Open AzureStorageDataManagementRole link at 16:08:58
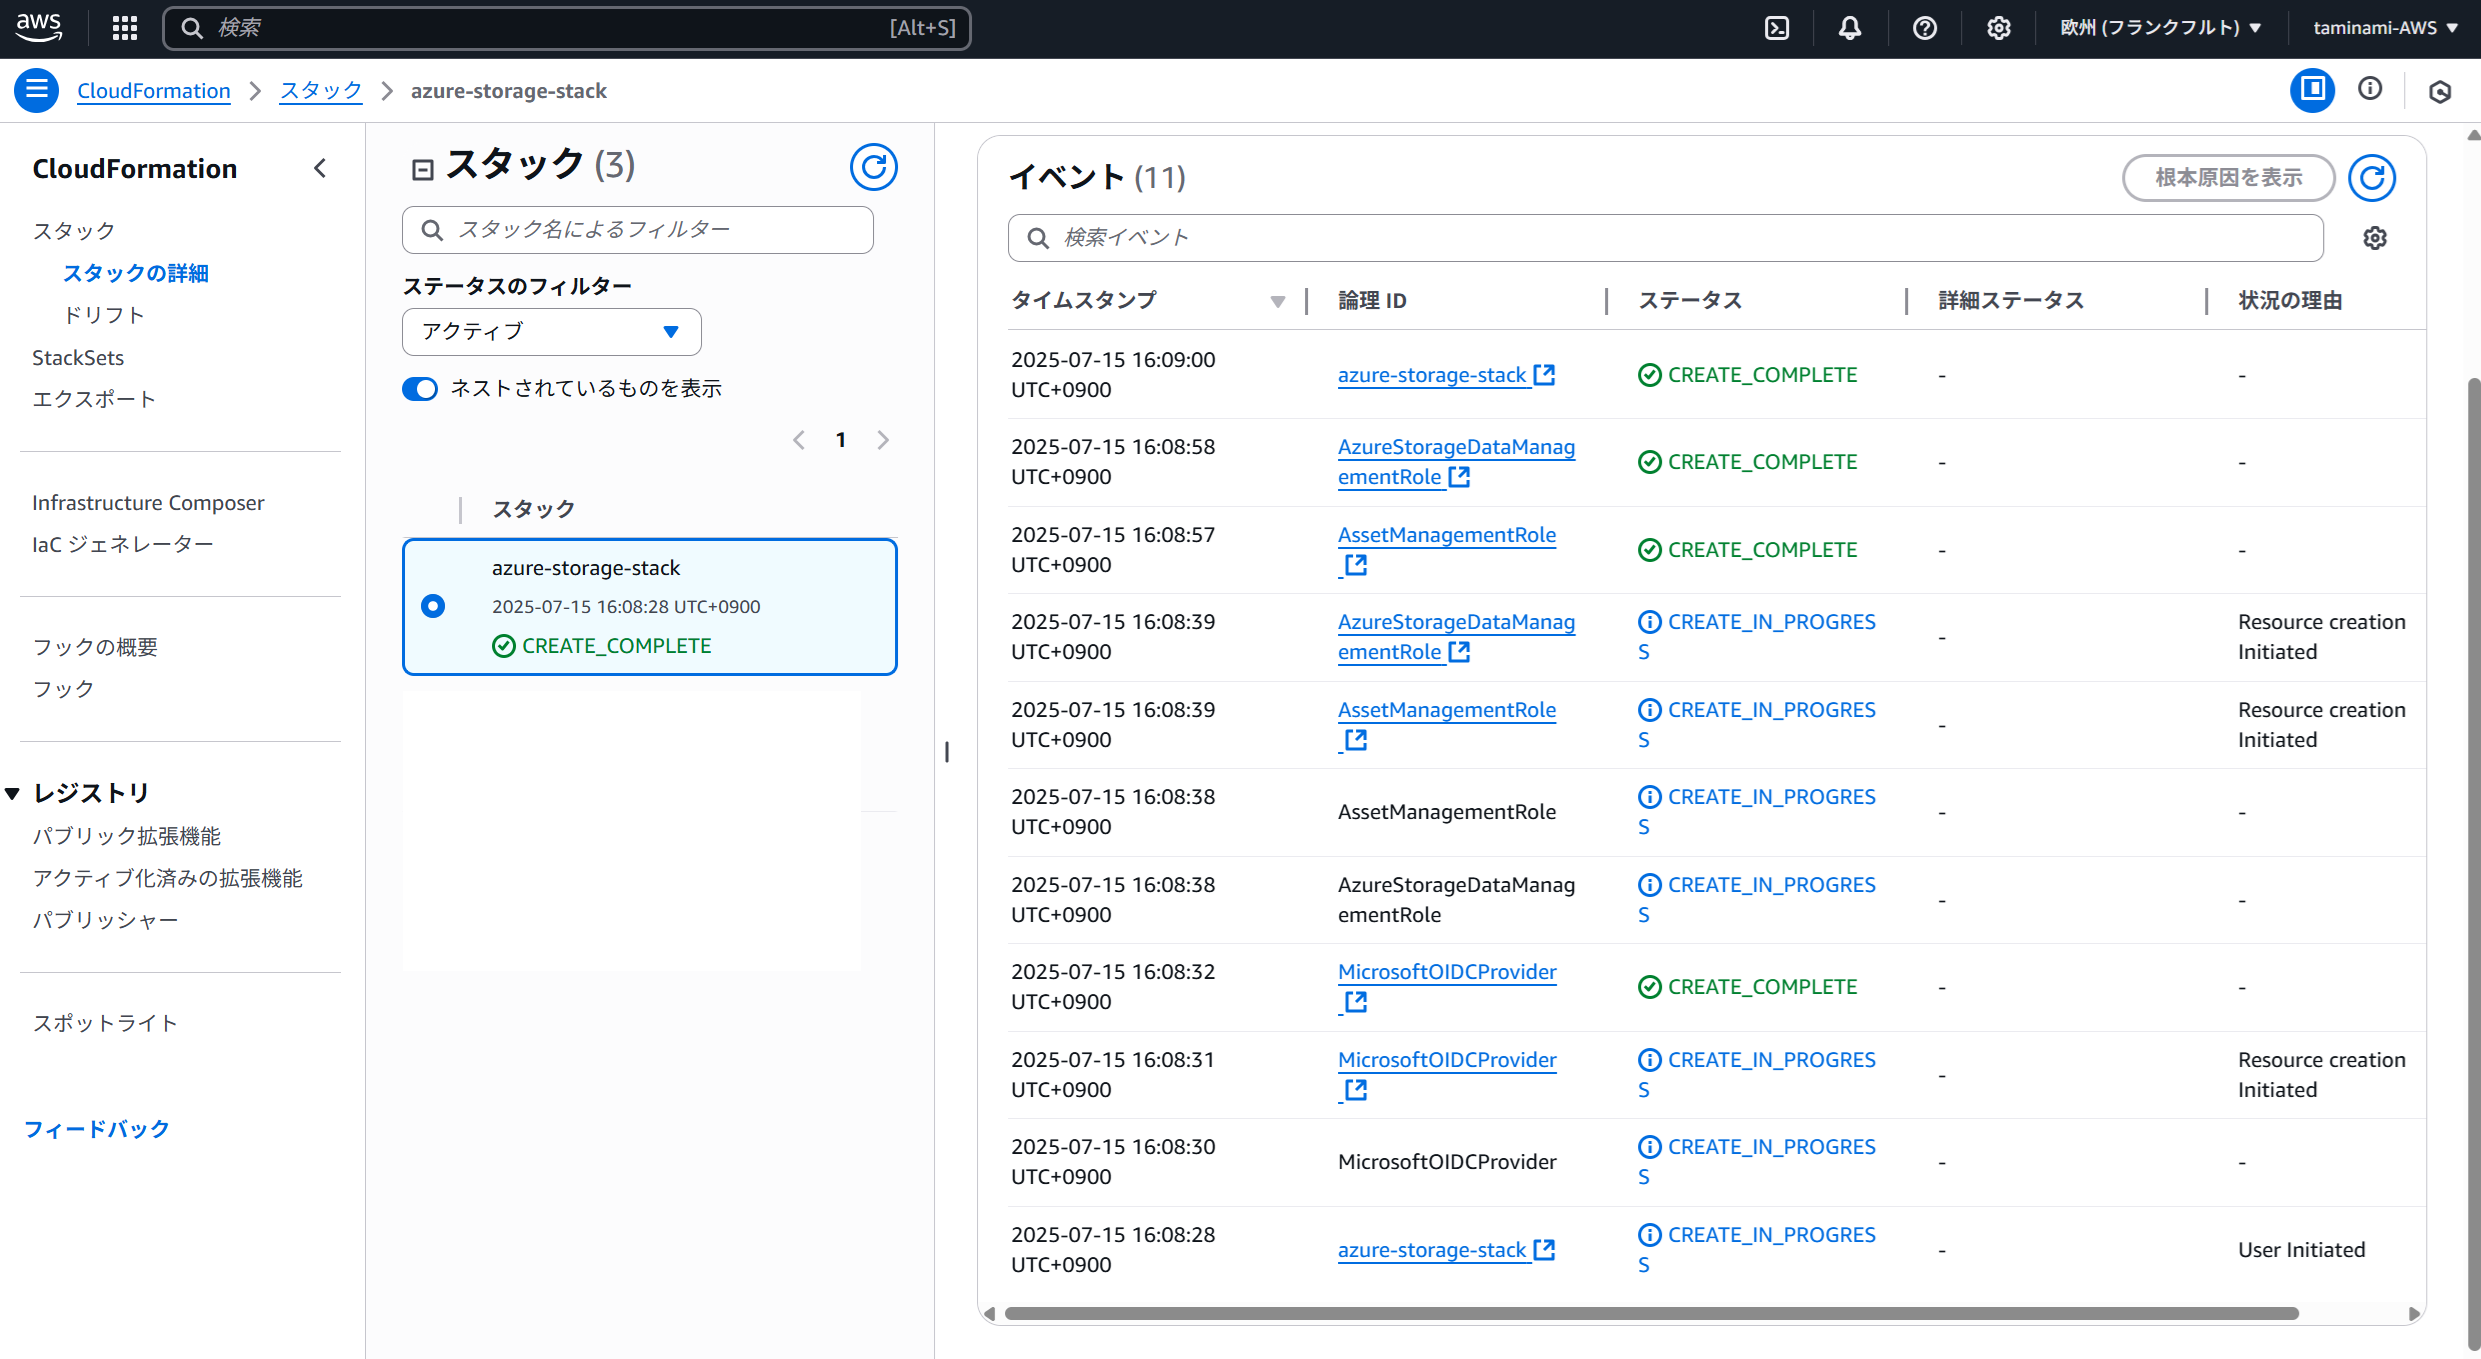Screen dimensions: 2481x1359 (1456, 462)
